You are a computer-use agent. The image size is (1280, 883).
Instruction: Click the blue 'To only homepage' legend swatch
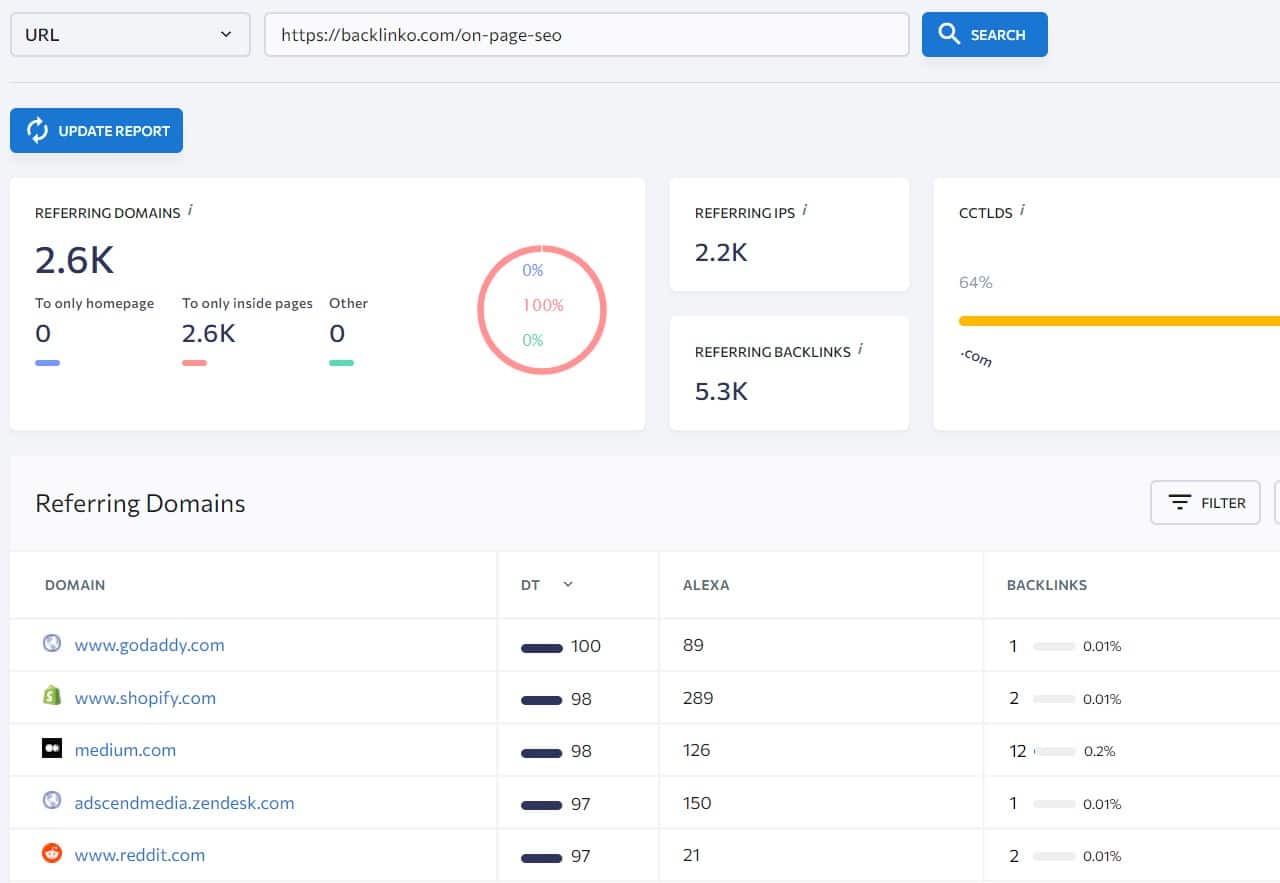[x=47, y=362]
